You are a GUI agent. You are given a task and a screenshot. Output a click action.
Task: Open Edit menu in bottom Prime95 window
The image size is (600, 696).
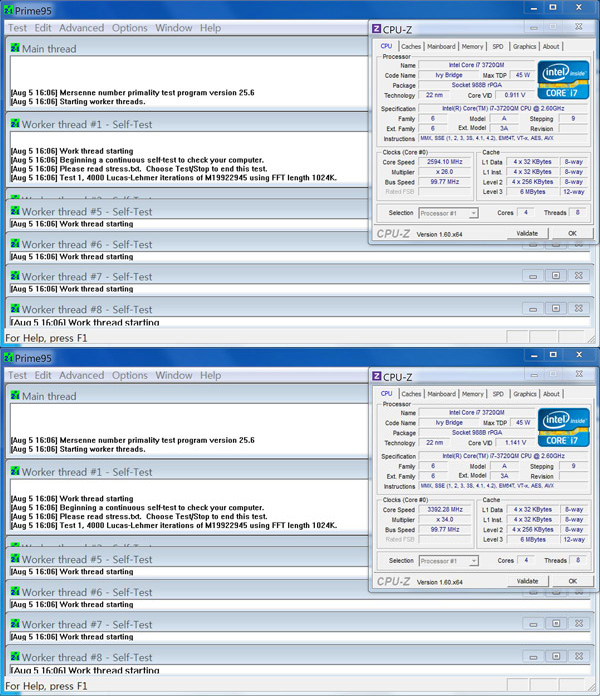pyautogui.click(x=43, y=375)
